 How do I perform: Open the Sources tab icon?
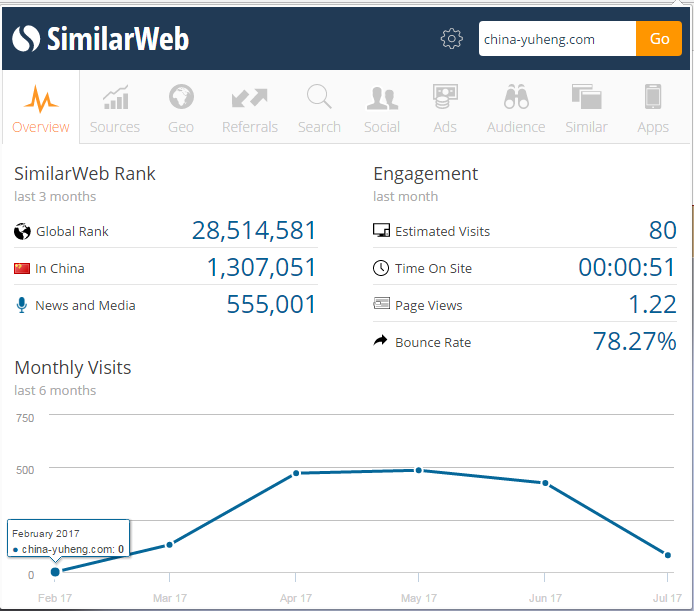115,108
